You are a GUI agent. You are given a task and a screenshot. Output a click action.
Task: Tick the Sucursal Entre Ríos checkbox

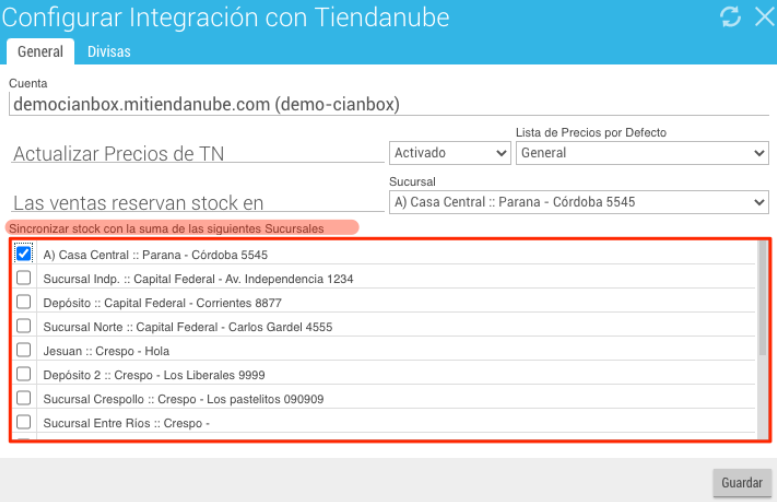click(x=23, y=422)
